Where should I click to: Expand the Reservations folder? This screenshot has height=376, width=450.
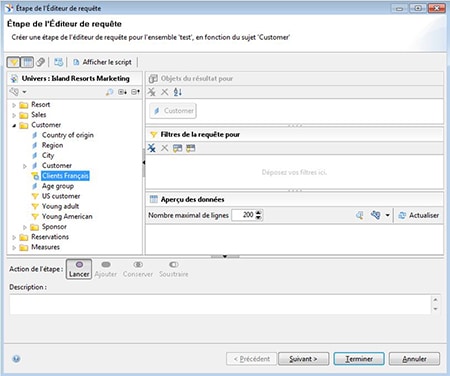[x=14, y=237]
